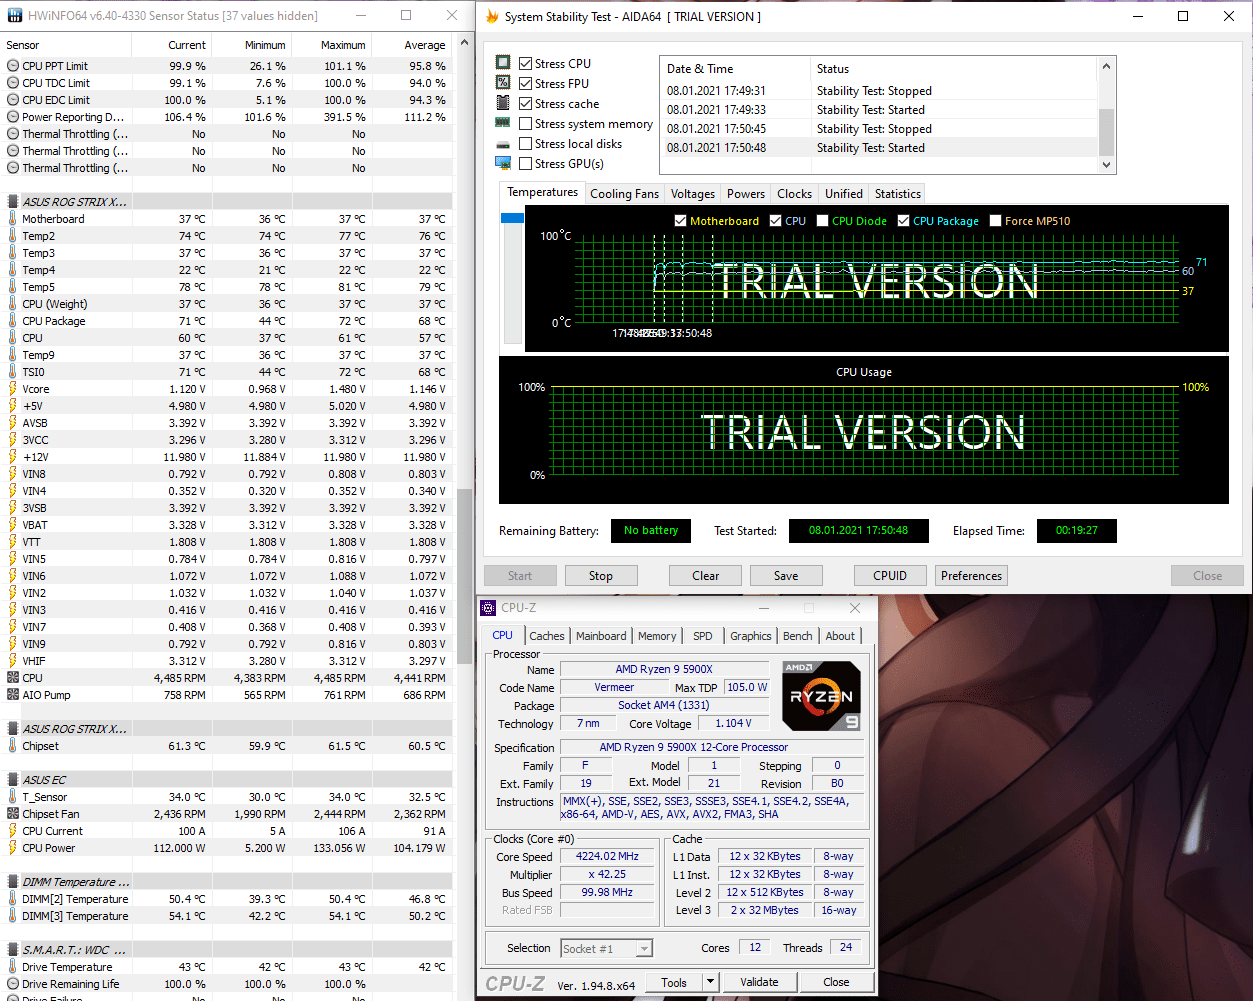1253x1001 pixels.
Task: Enable Stress GPU(s) checkbox
Action: click(525, 164)
